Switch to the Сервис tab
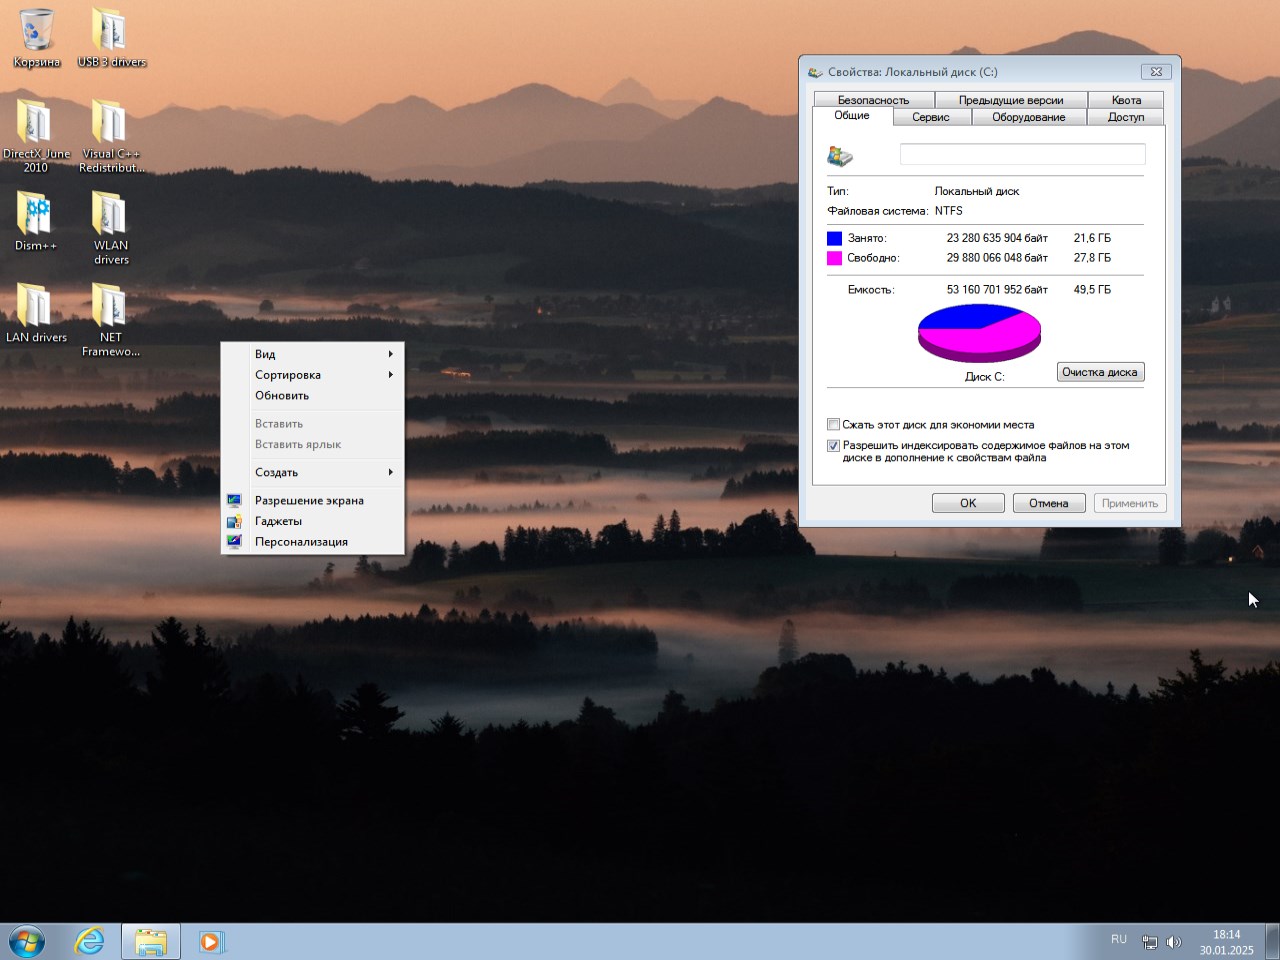The width and height of the screenshot is (1280, 960). [930, 116]
